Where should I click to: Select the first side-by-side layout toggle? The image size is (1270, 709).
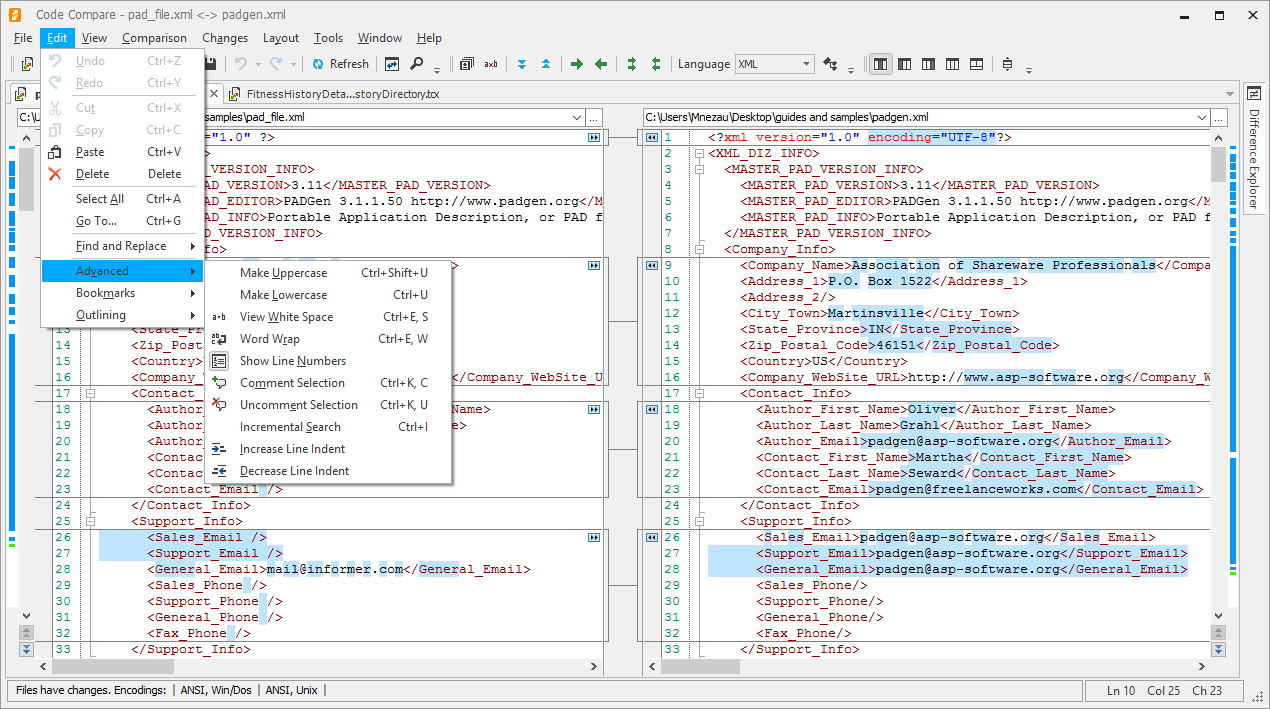[x=881, y=64]
